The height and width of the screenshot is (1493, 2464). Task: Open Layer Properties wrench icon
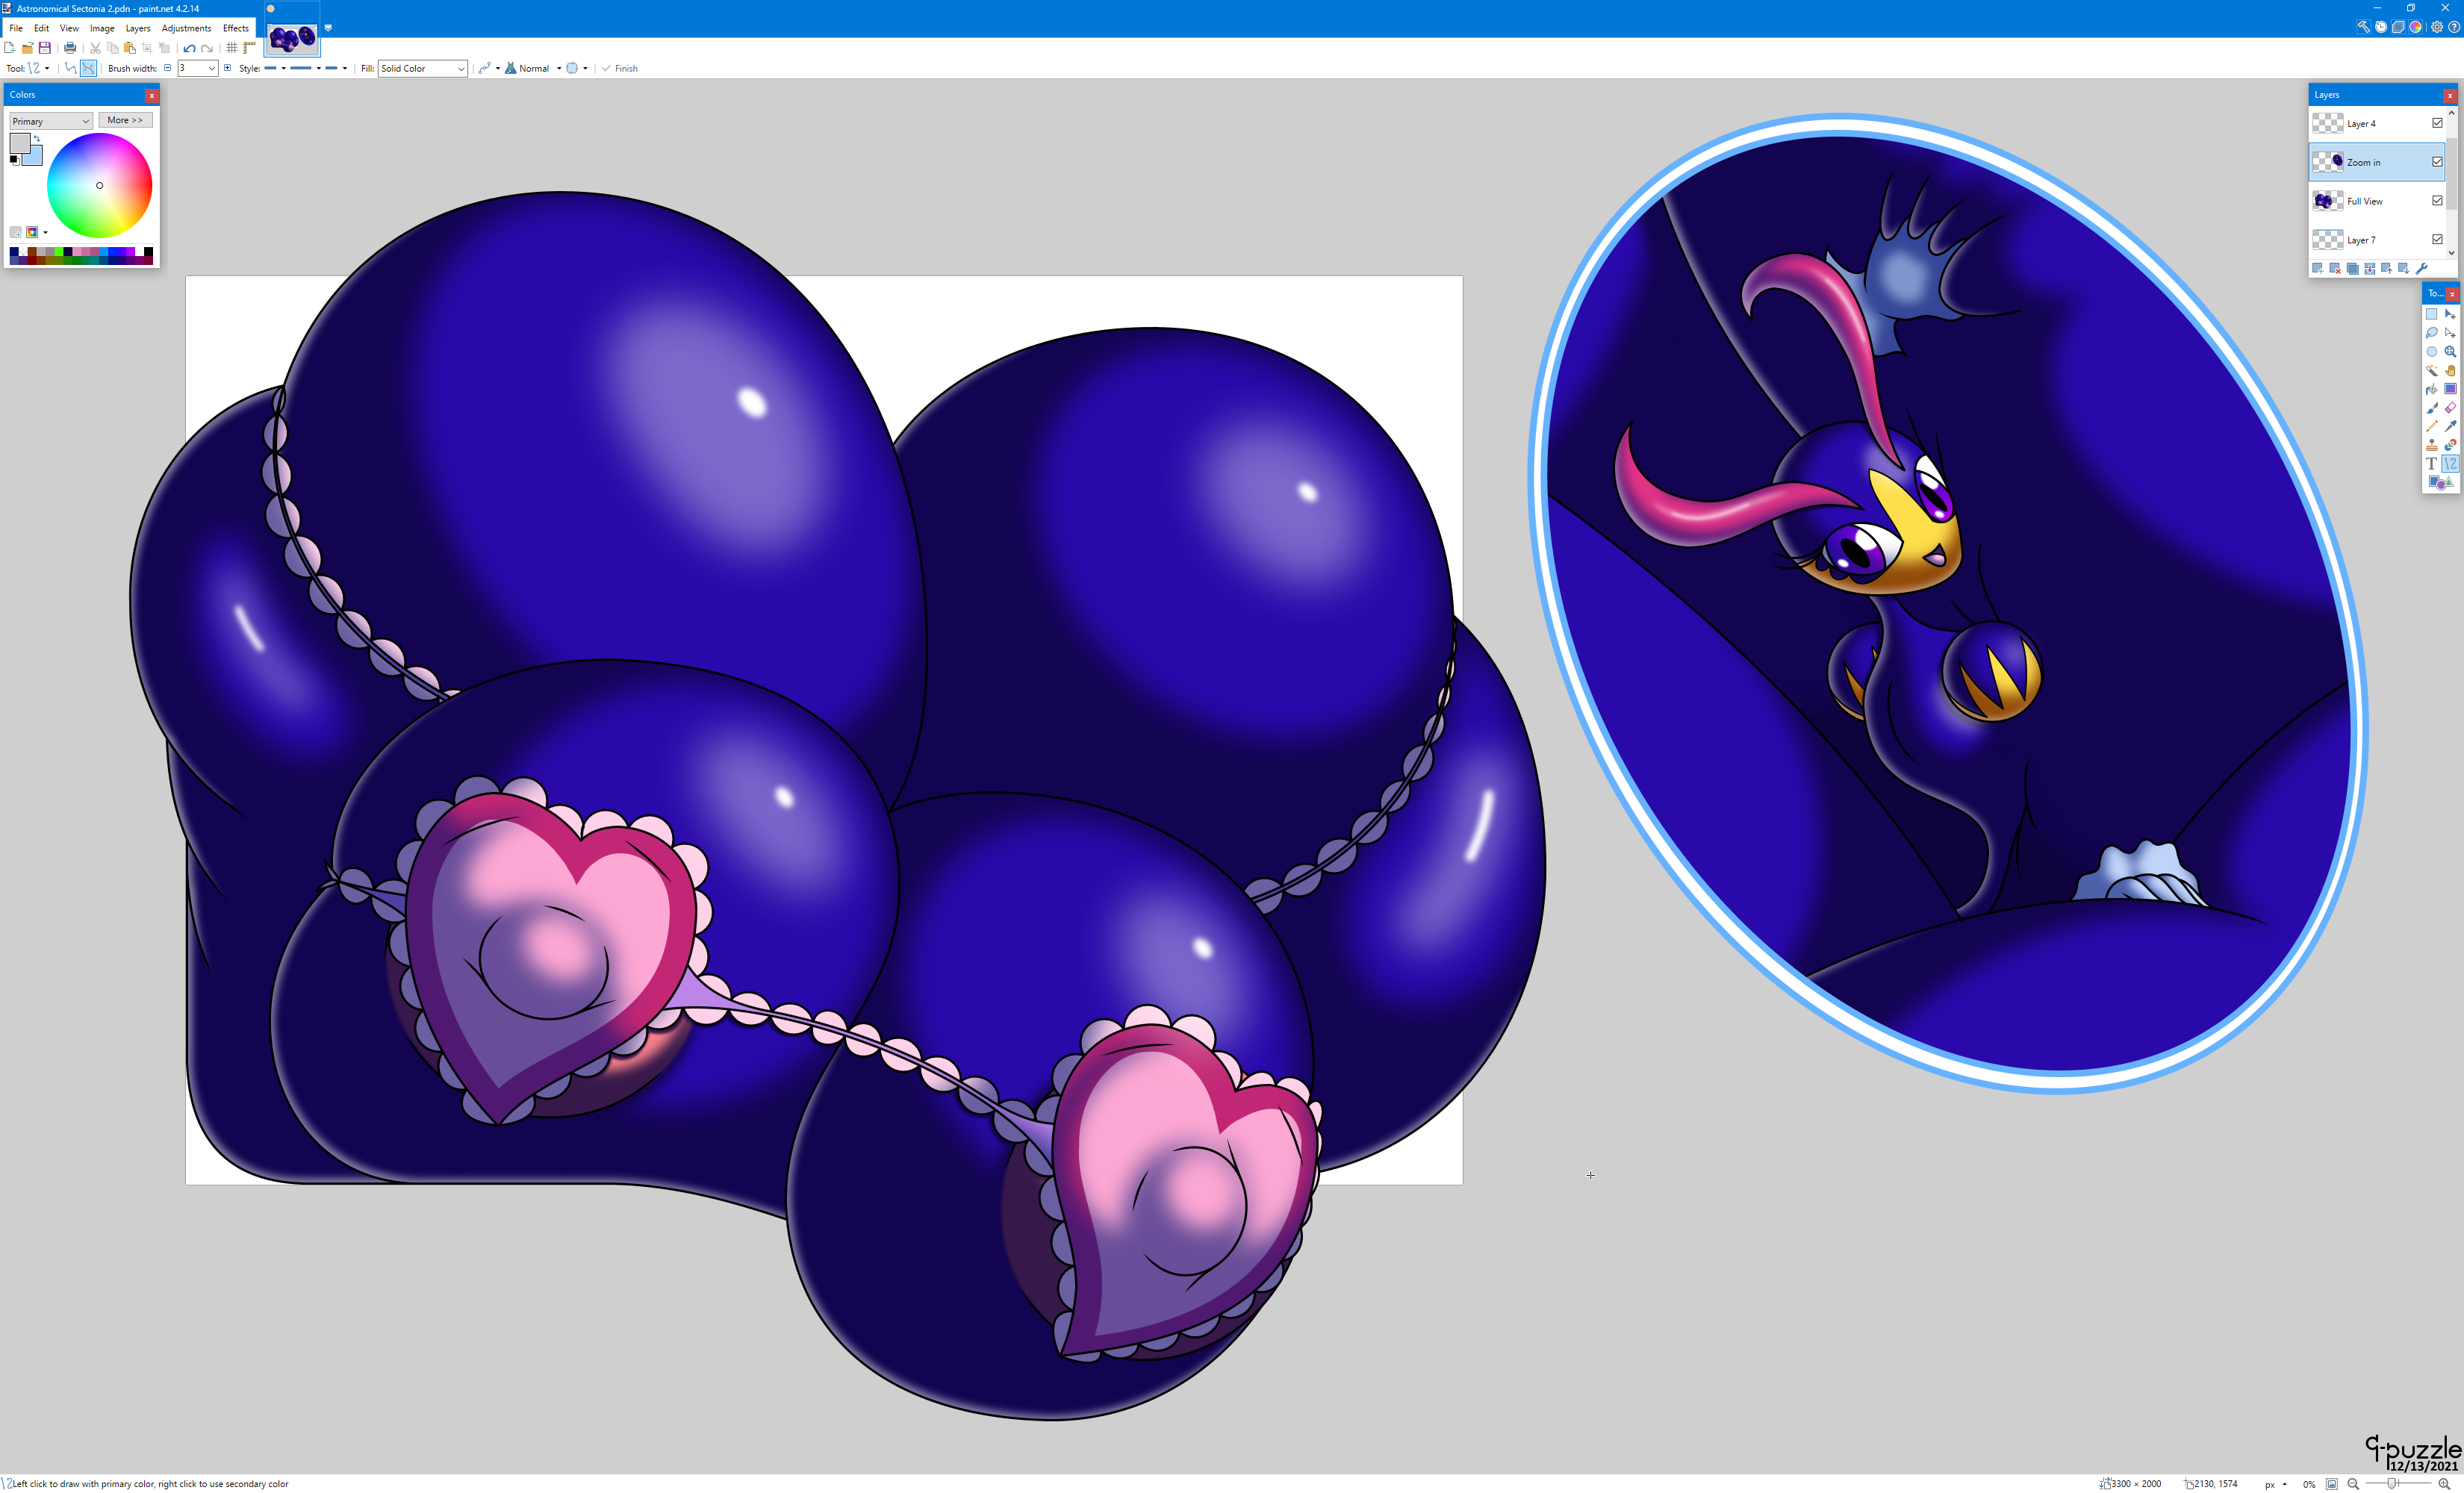pyautogui.click(x=2422, y=268)
